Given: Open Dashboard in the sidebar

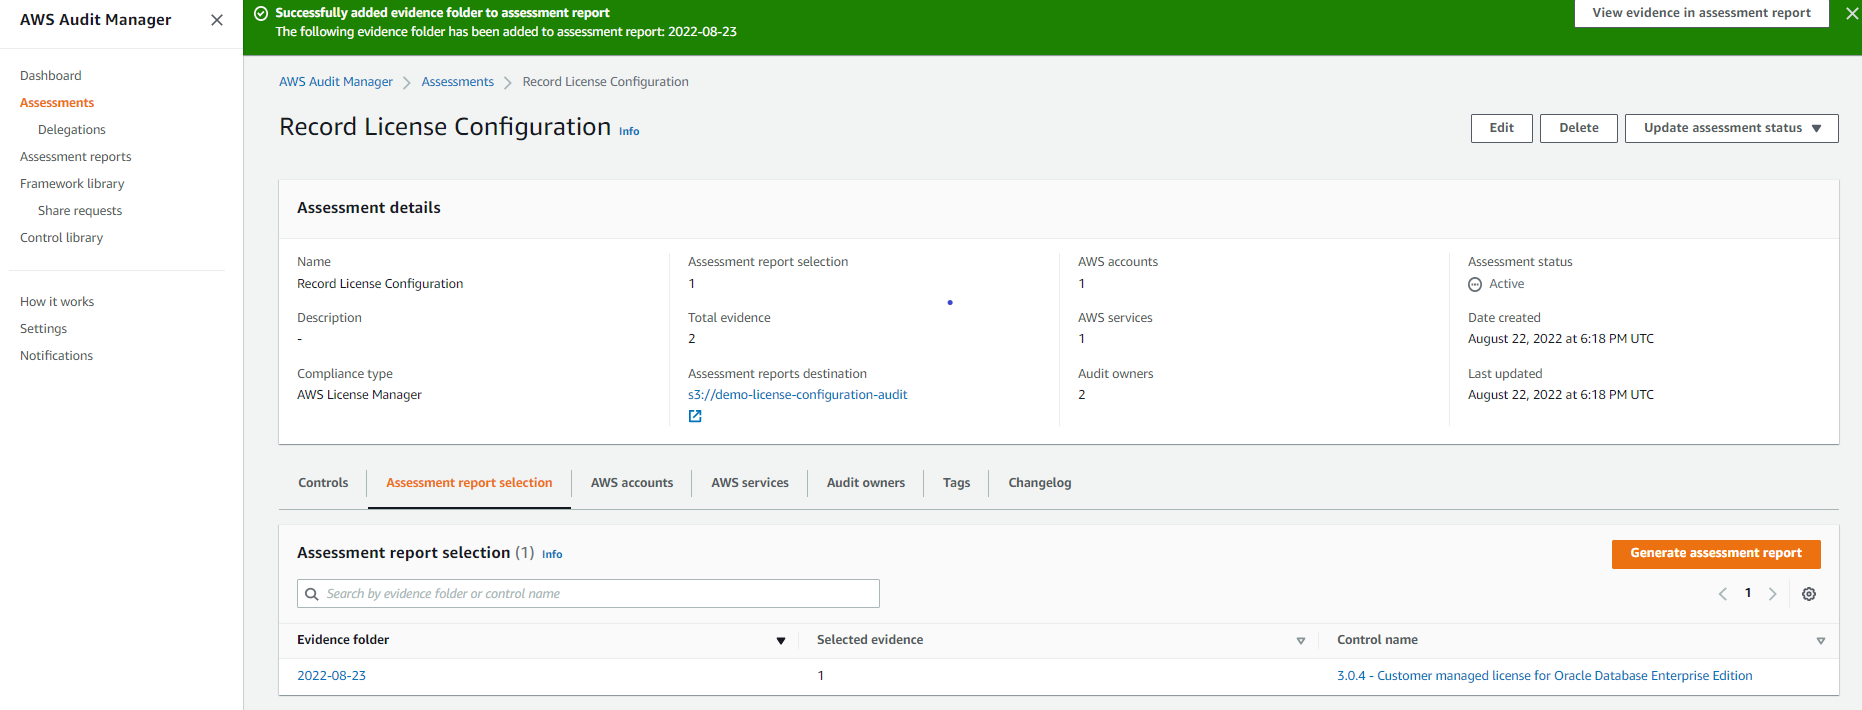Looking at the screenshot, I should point(51,76).
